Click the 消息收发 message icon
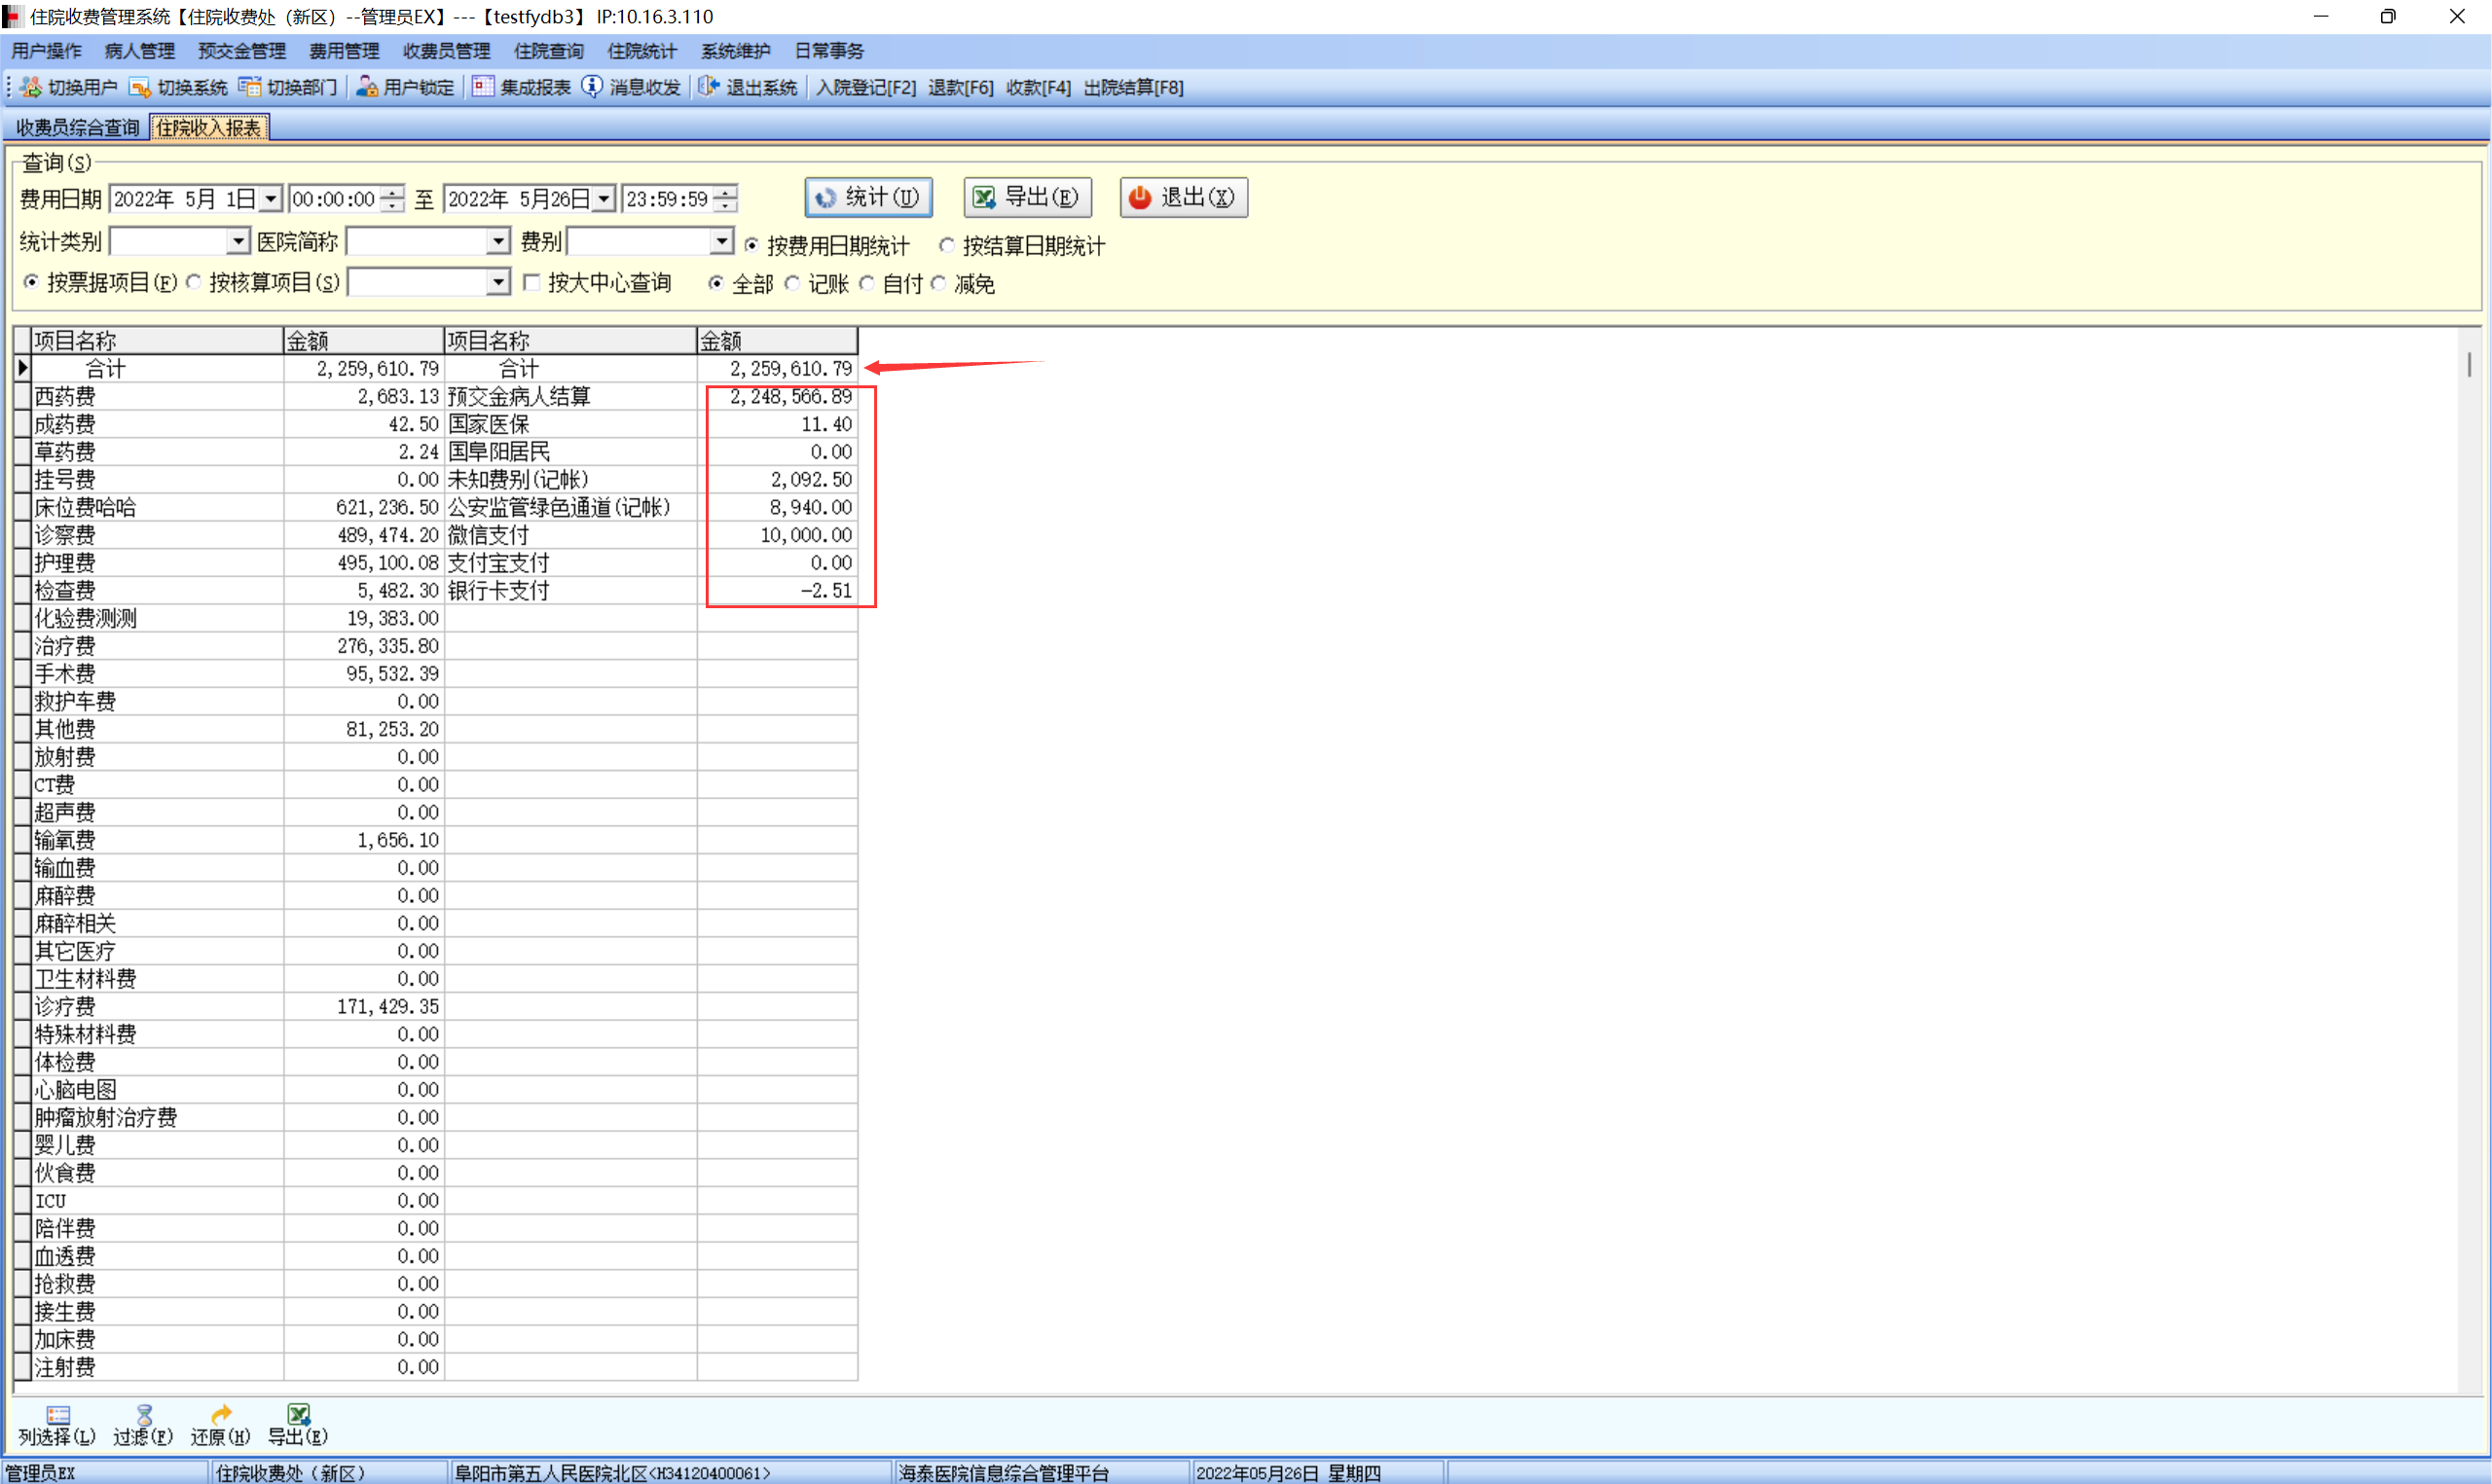The width and height of the screenshot is (2492, 1484). tap(592, 87)
